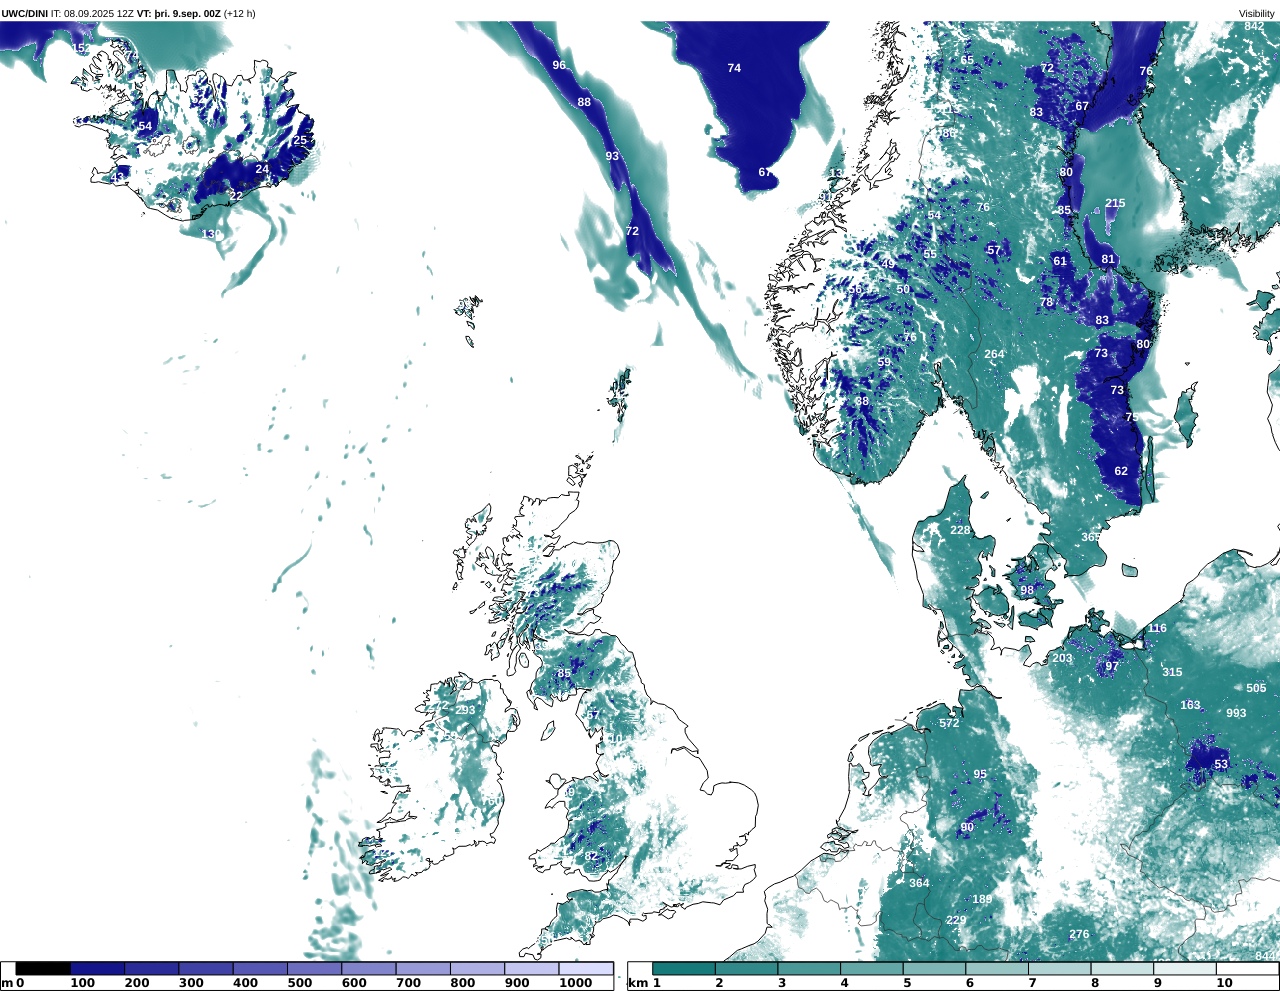Image resolution: width=1280 pixels, height=991 pixels.
Task: Click the '98' value over Denmark
Action: click(x=1027, y=590)
